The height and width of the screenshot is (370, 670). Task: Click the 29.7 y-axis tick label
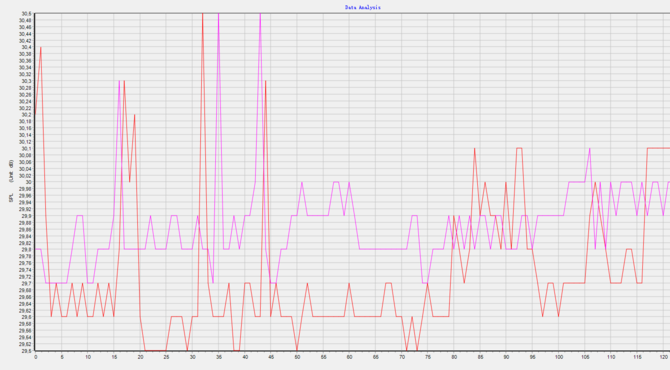click(x=26, y=284)
